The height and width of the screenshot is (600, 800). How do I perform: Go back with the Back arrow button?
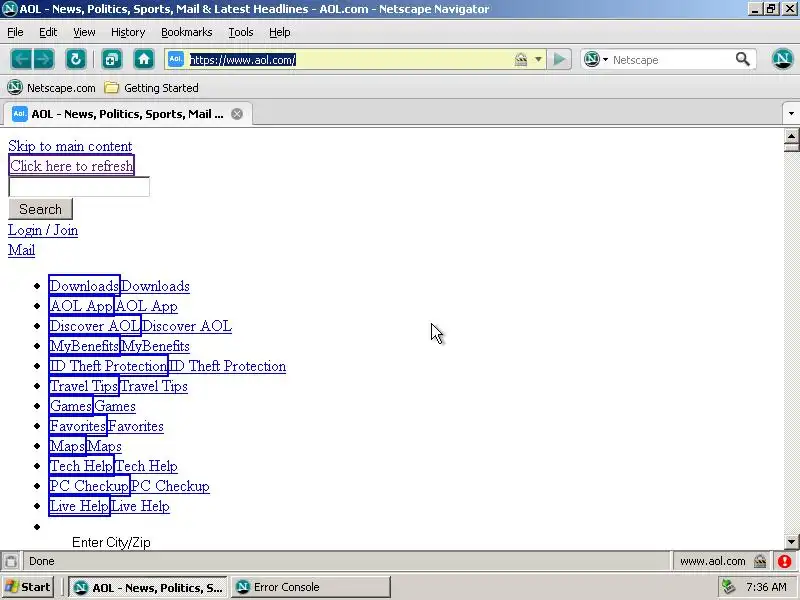[21, 60]
